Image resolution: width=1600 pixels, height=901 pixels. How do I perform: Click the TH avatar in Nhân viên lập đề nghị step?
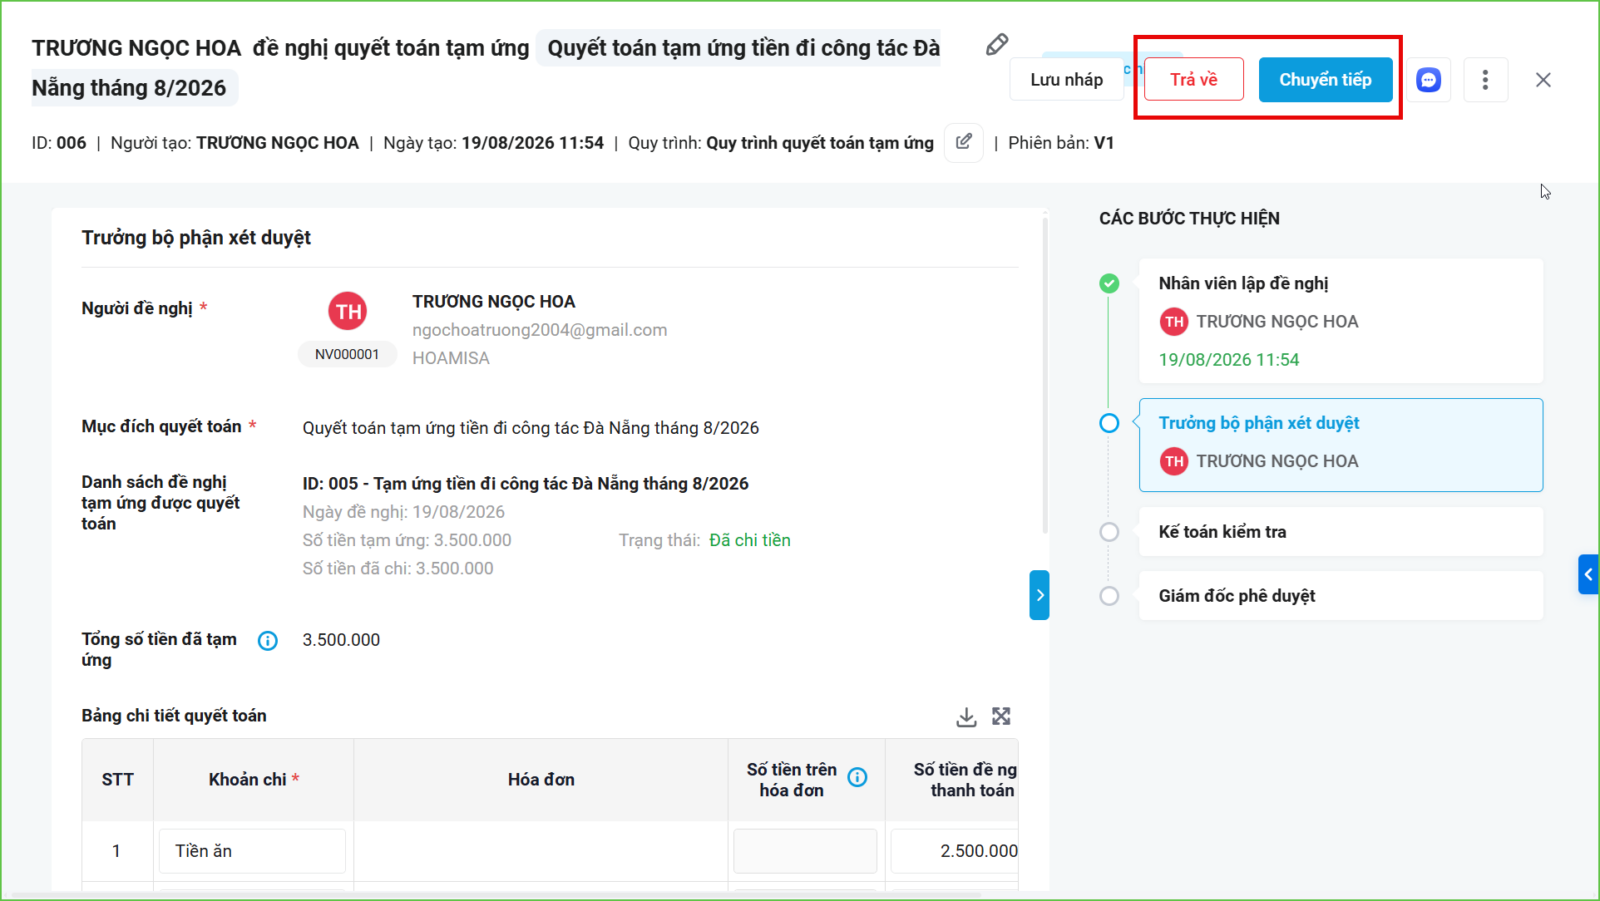pyautogui.click(x=1174, y=322)
